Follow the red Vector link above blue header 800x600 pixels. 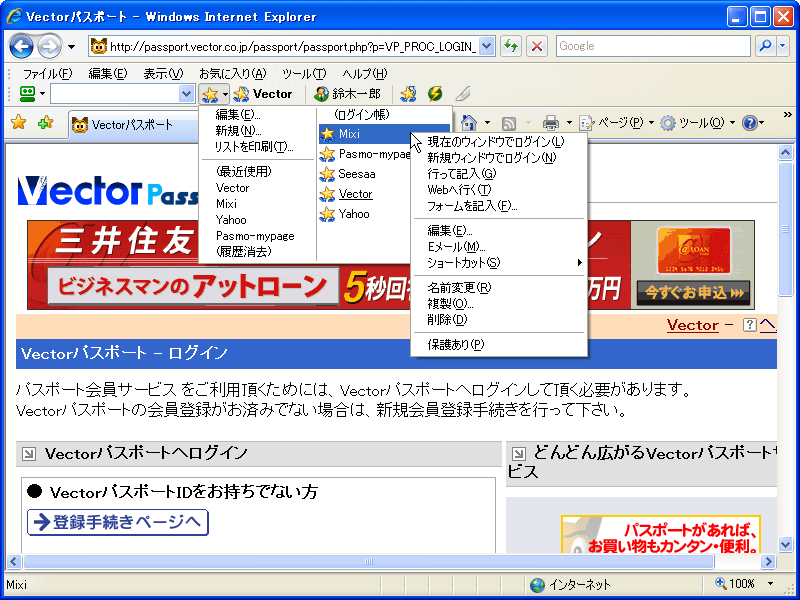click(x=692, y=325)
